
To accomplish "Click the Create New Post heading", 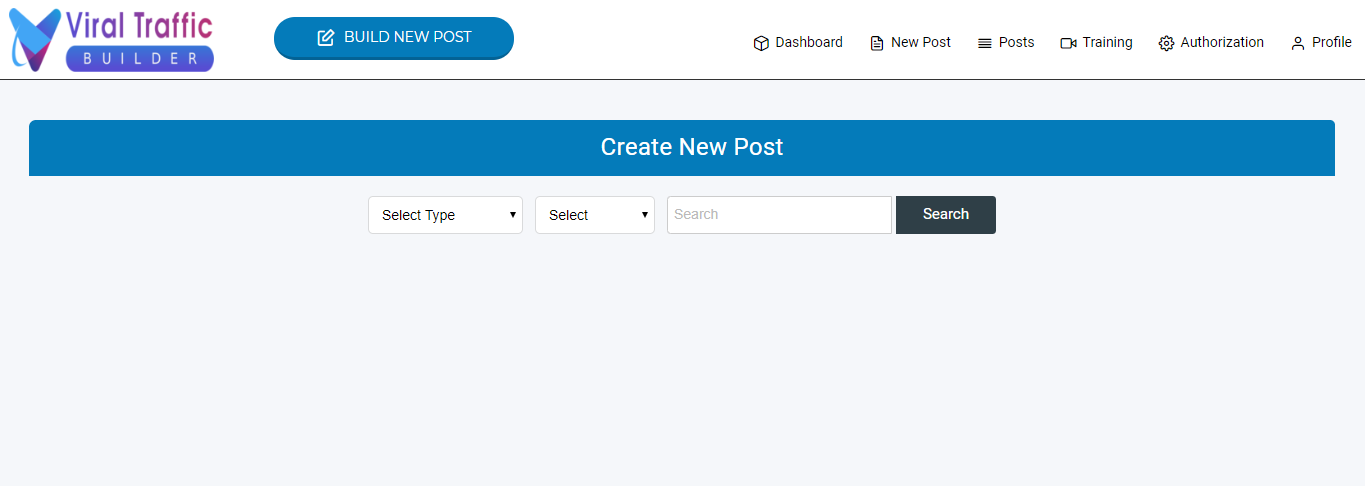I will click(x=692, y=147).
